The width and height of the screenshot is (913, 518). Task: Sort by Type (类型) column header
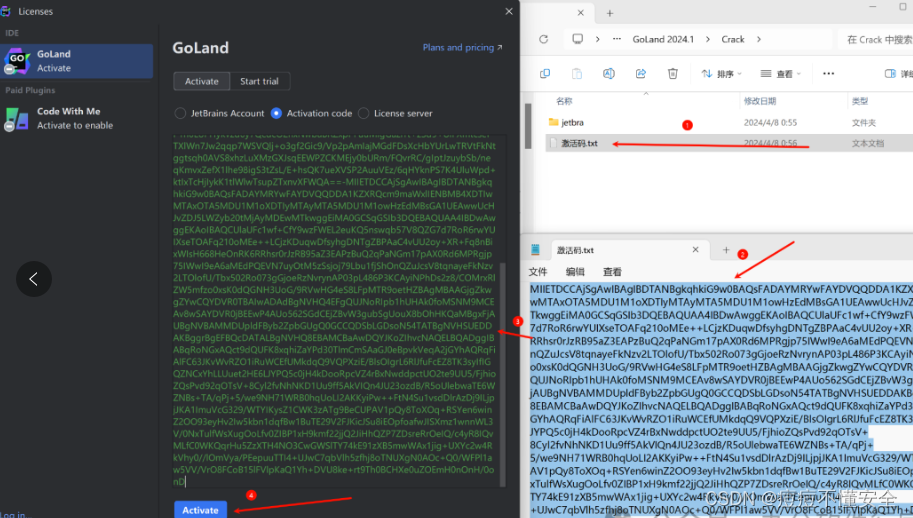(x=860, y=101)
